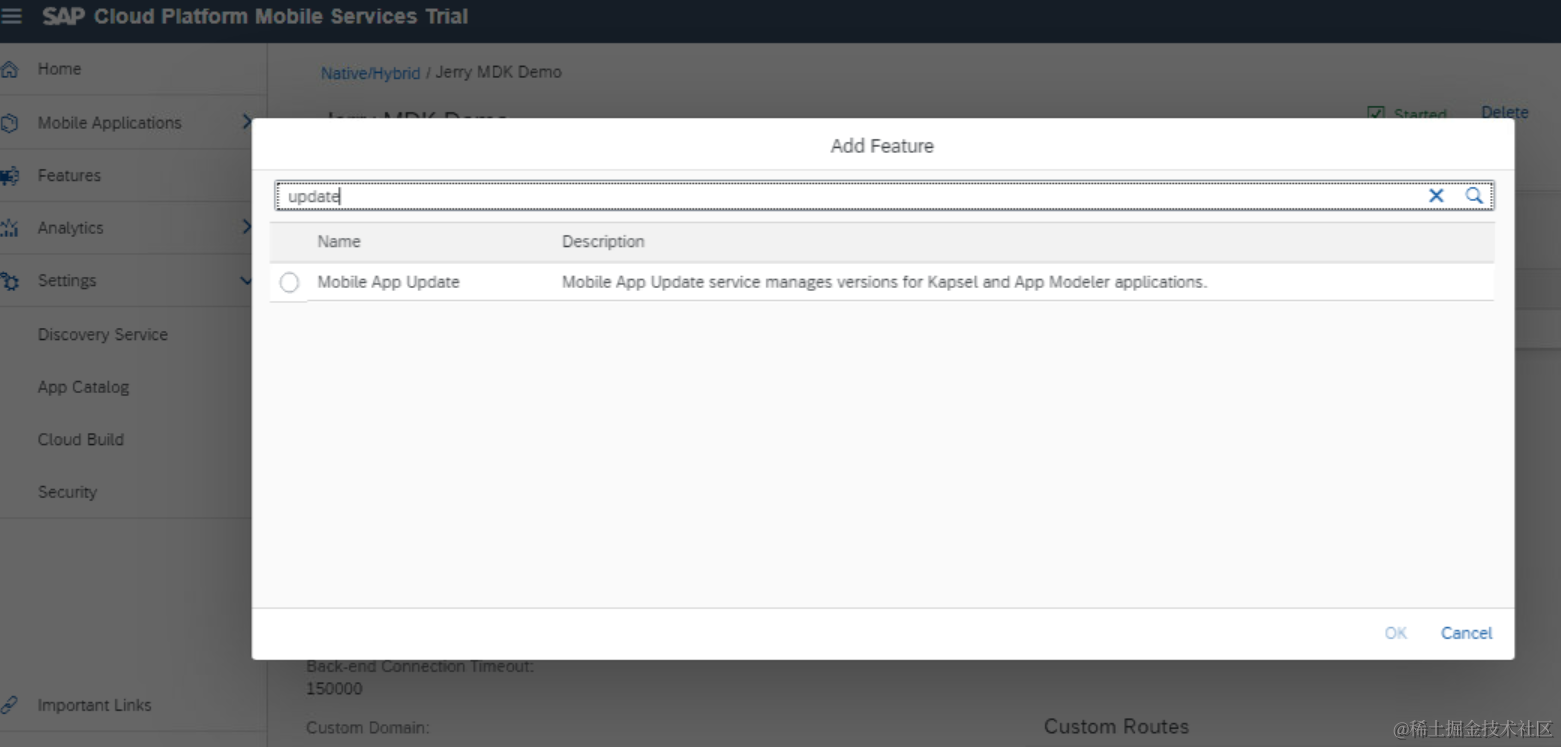This screenshot has width=1561, height=747.
Task: Open Cloud Build under Settings
Action: [x=81, y=439]
